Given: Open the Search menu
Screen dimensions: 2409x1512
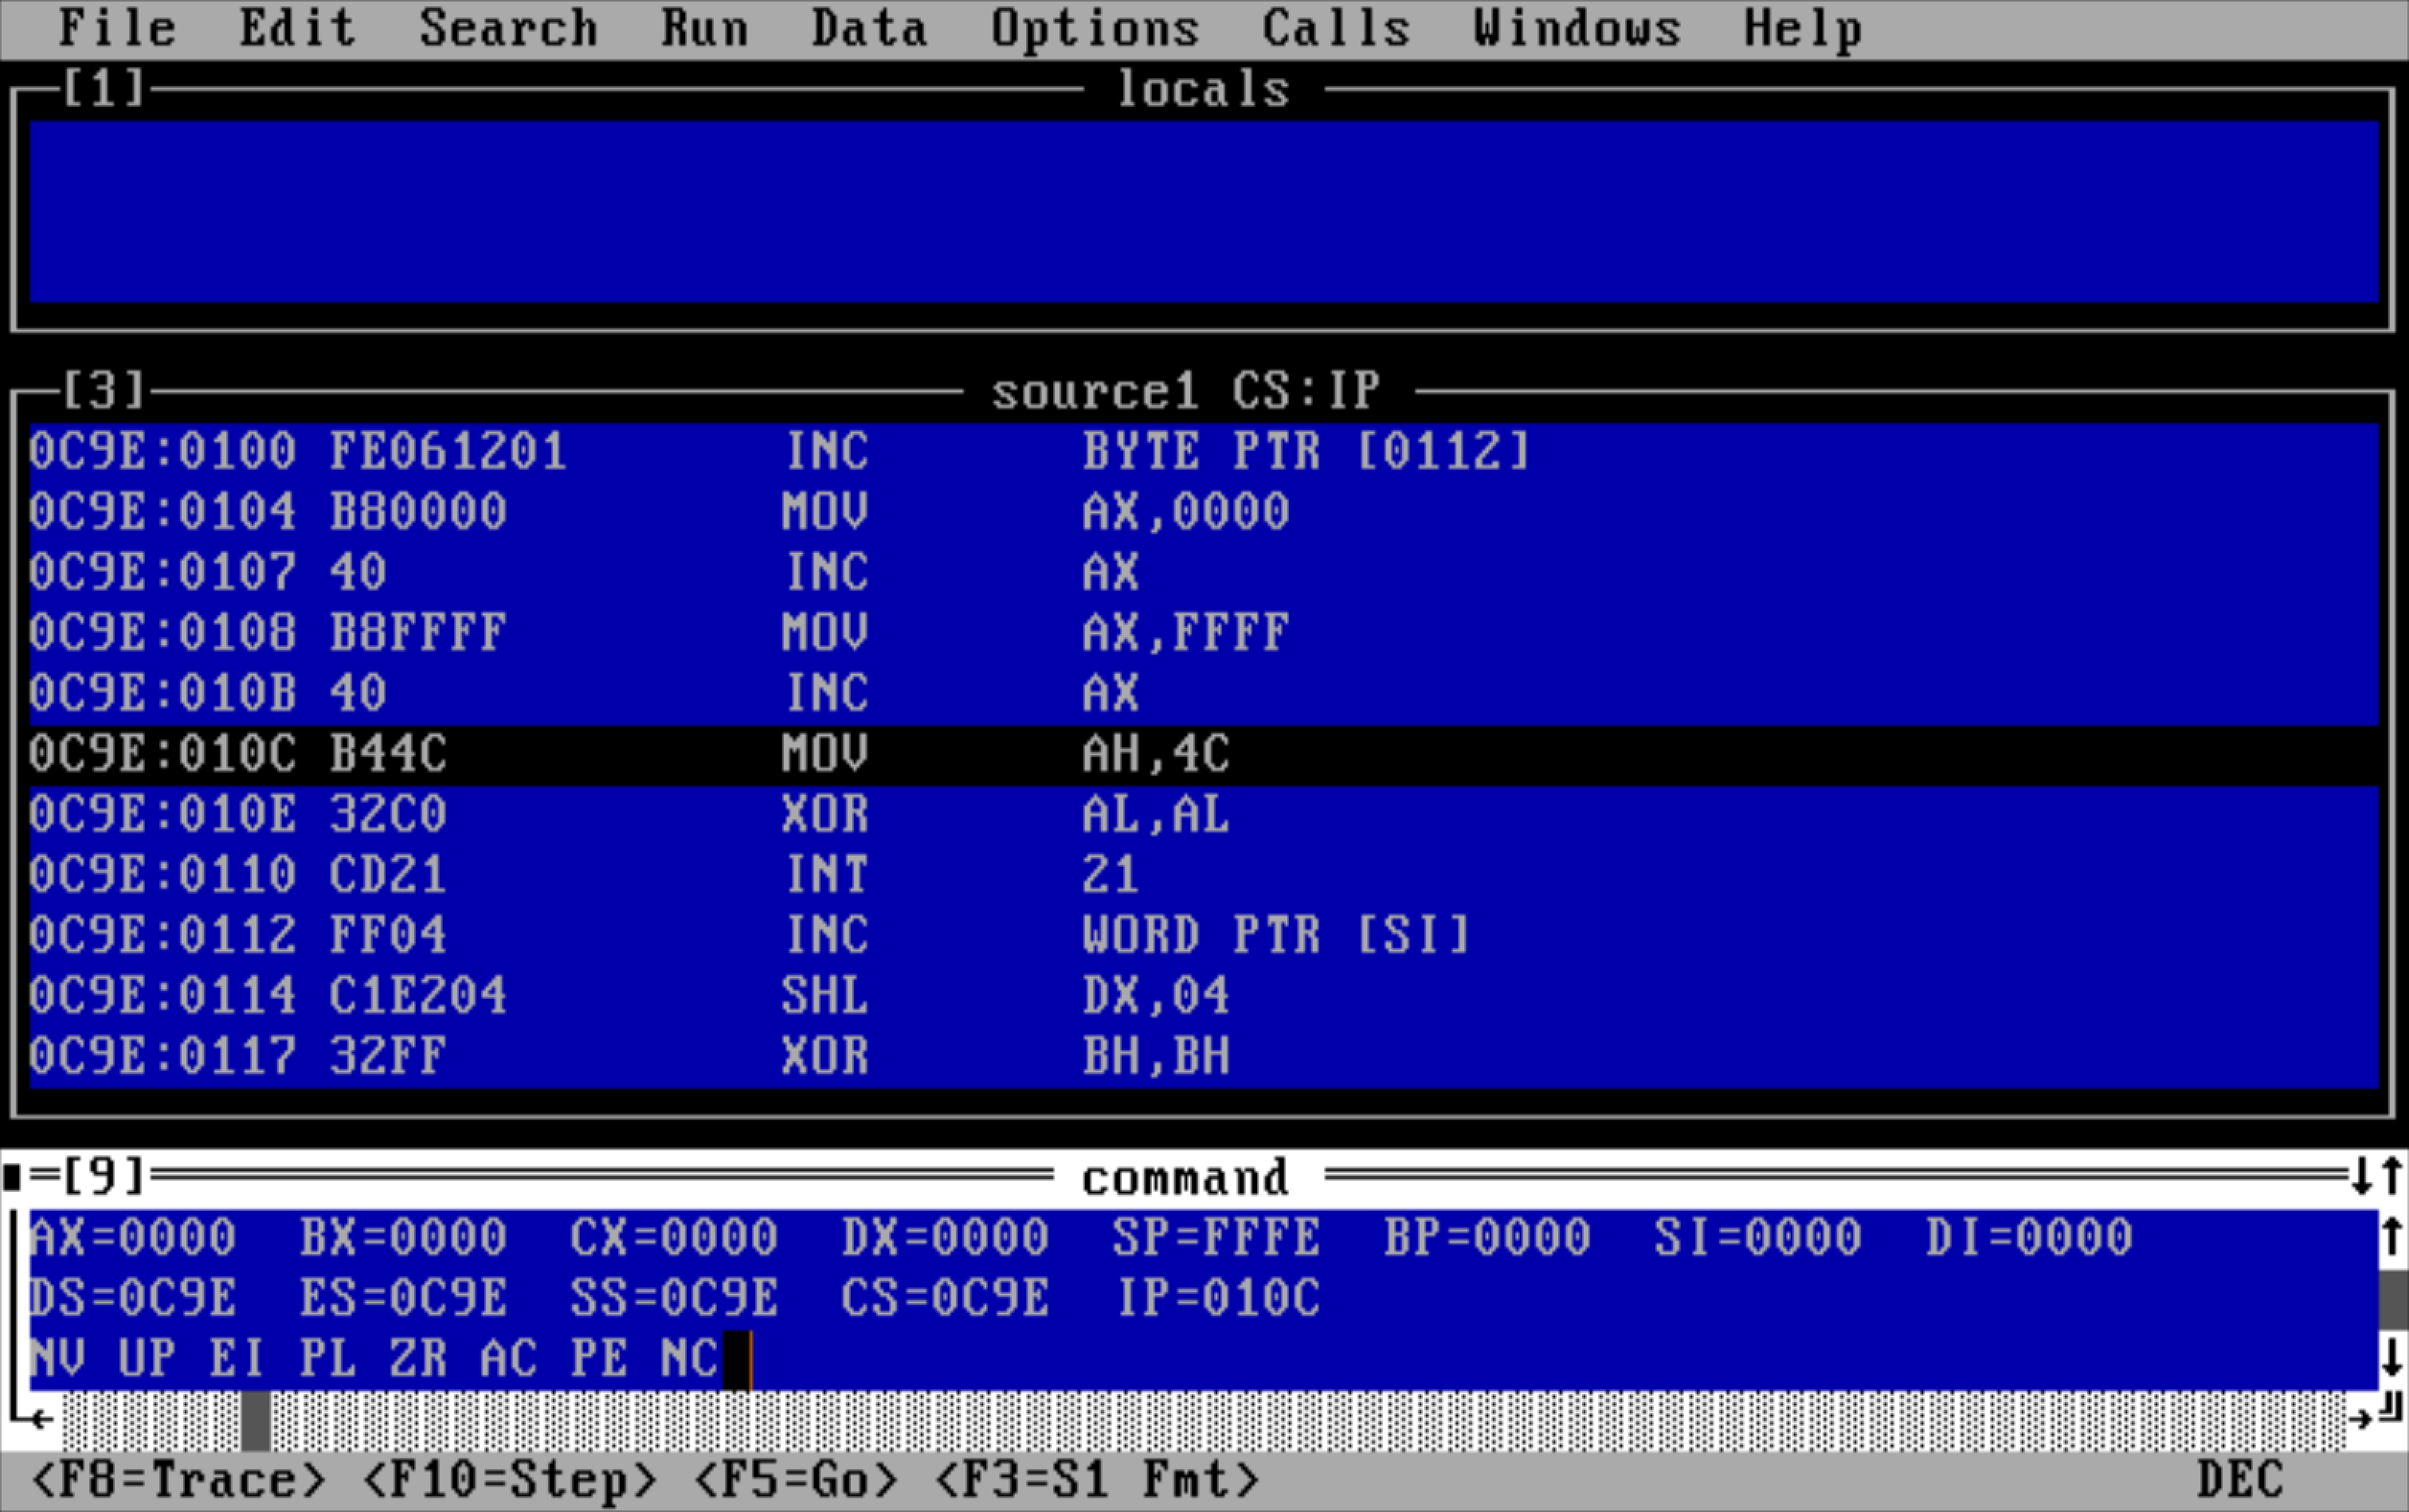Looking at the screenshot, I should [508, 28].
